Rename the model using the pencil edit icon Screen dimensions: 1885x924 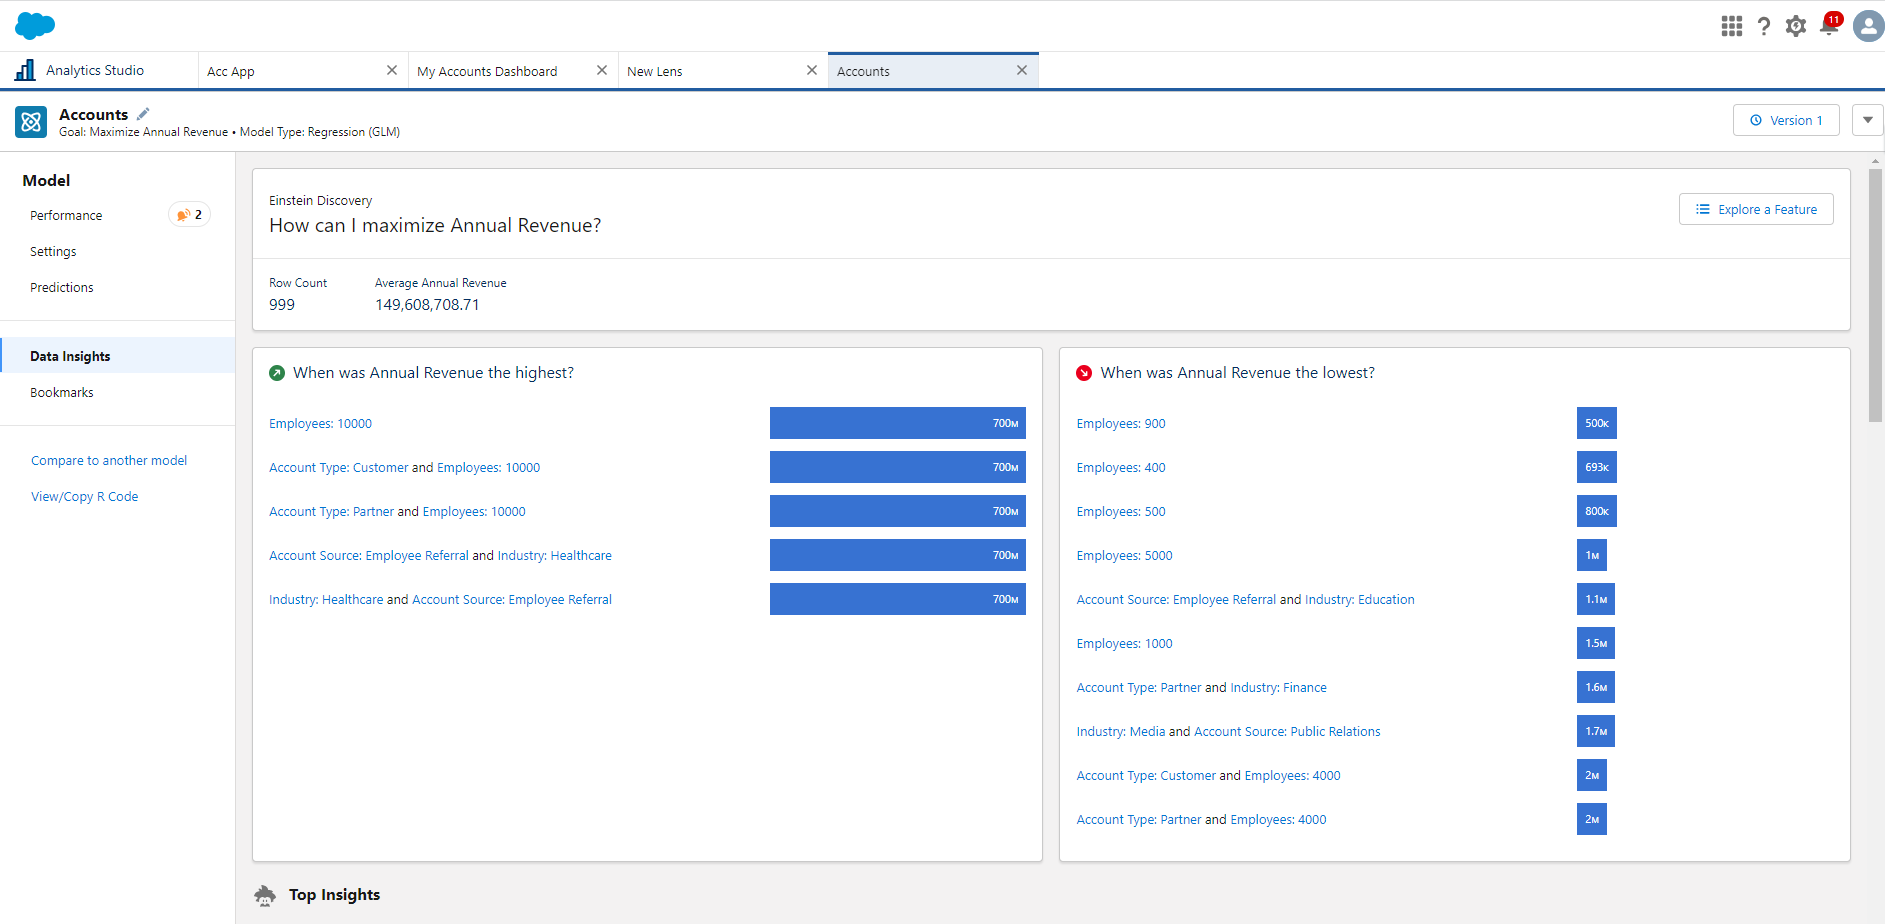point(143,112)
